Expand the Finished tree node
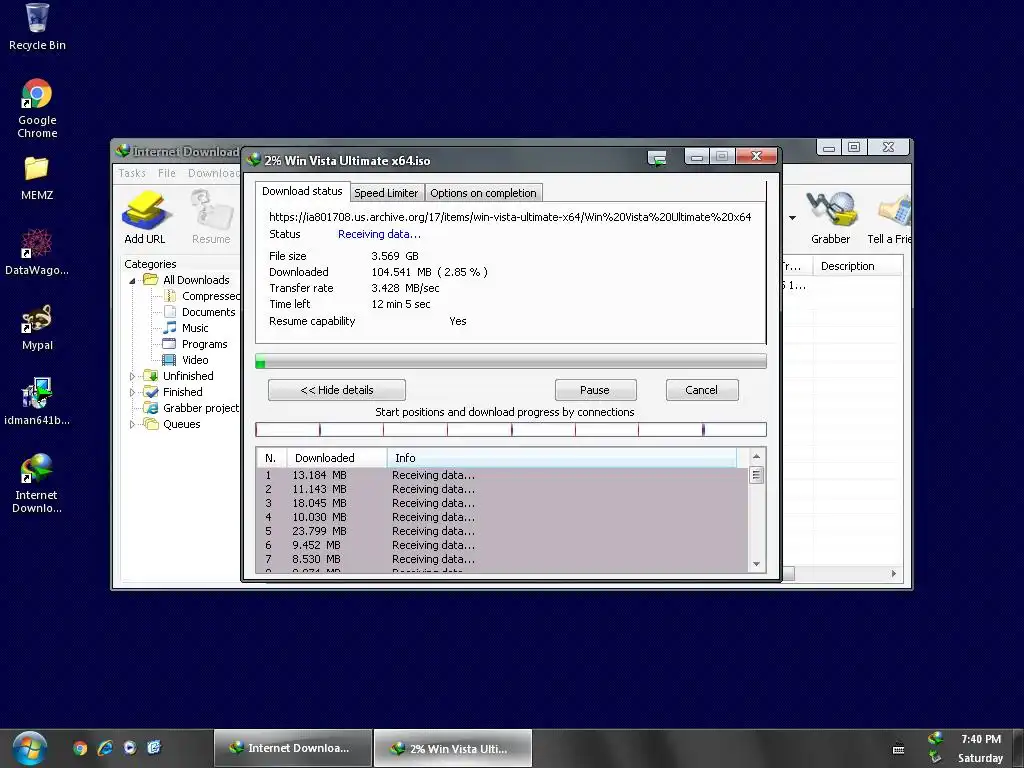1024x768 pixels. click(133, 392)
